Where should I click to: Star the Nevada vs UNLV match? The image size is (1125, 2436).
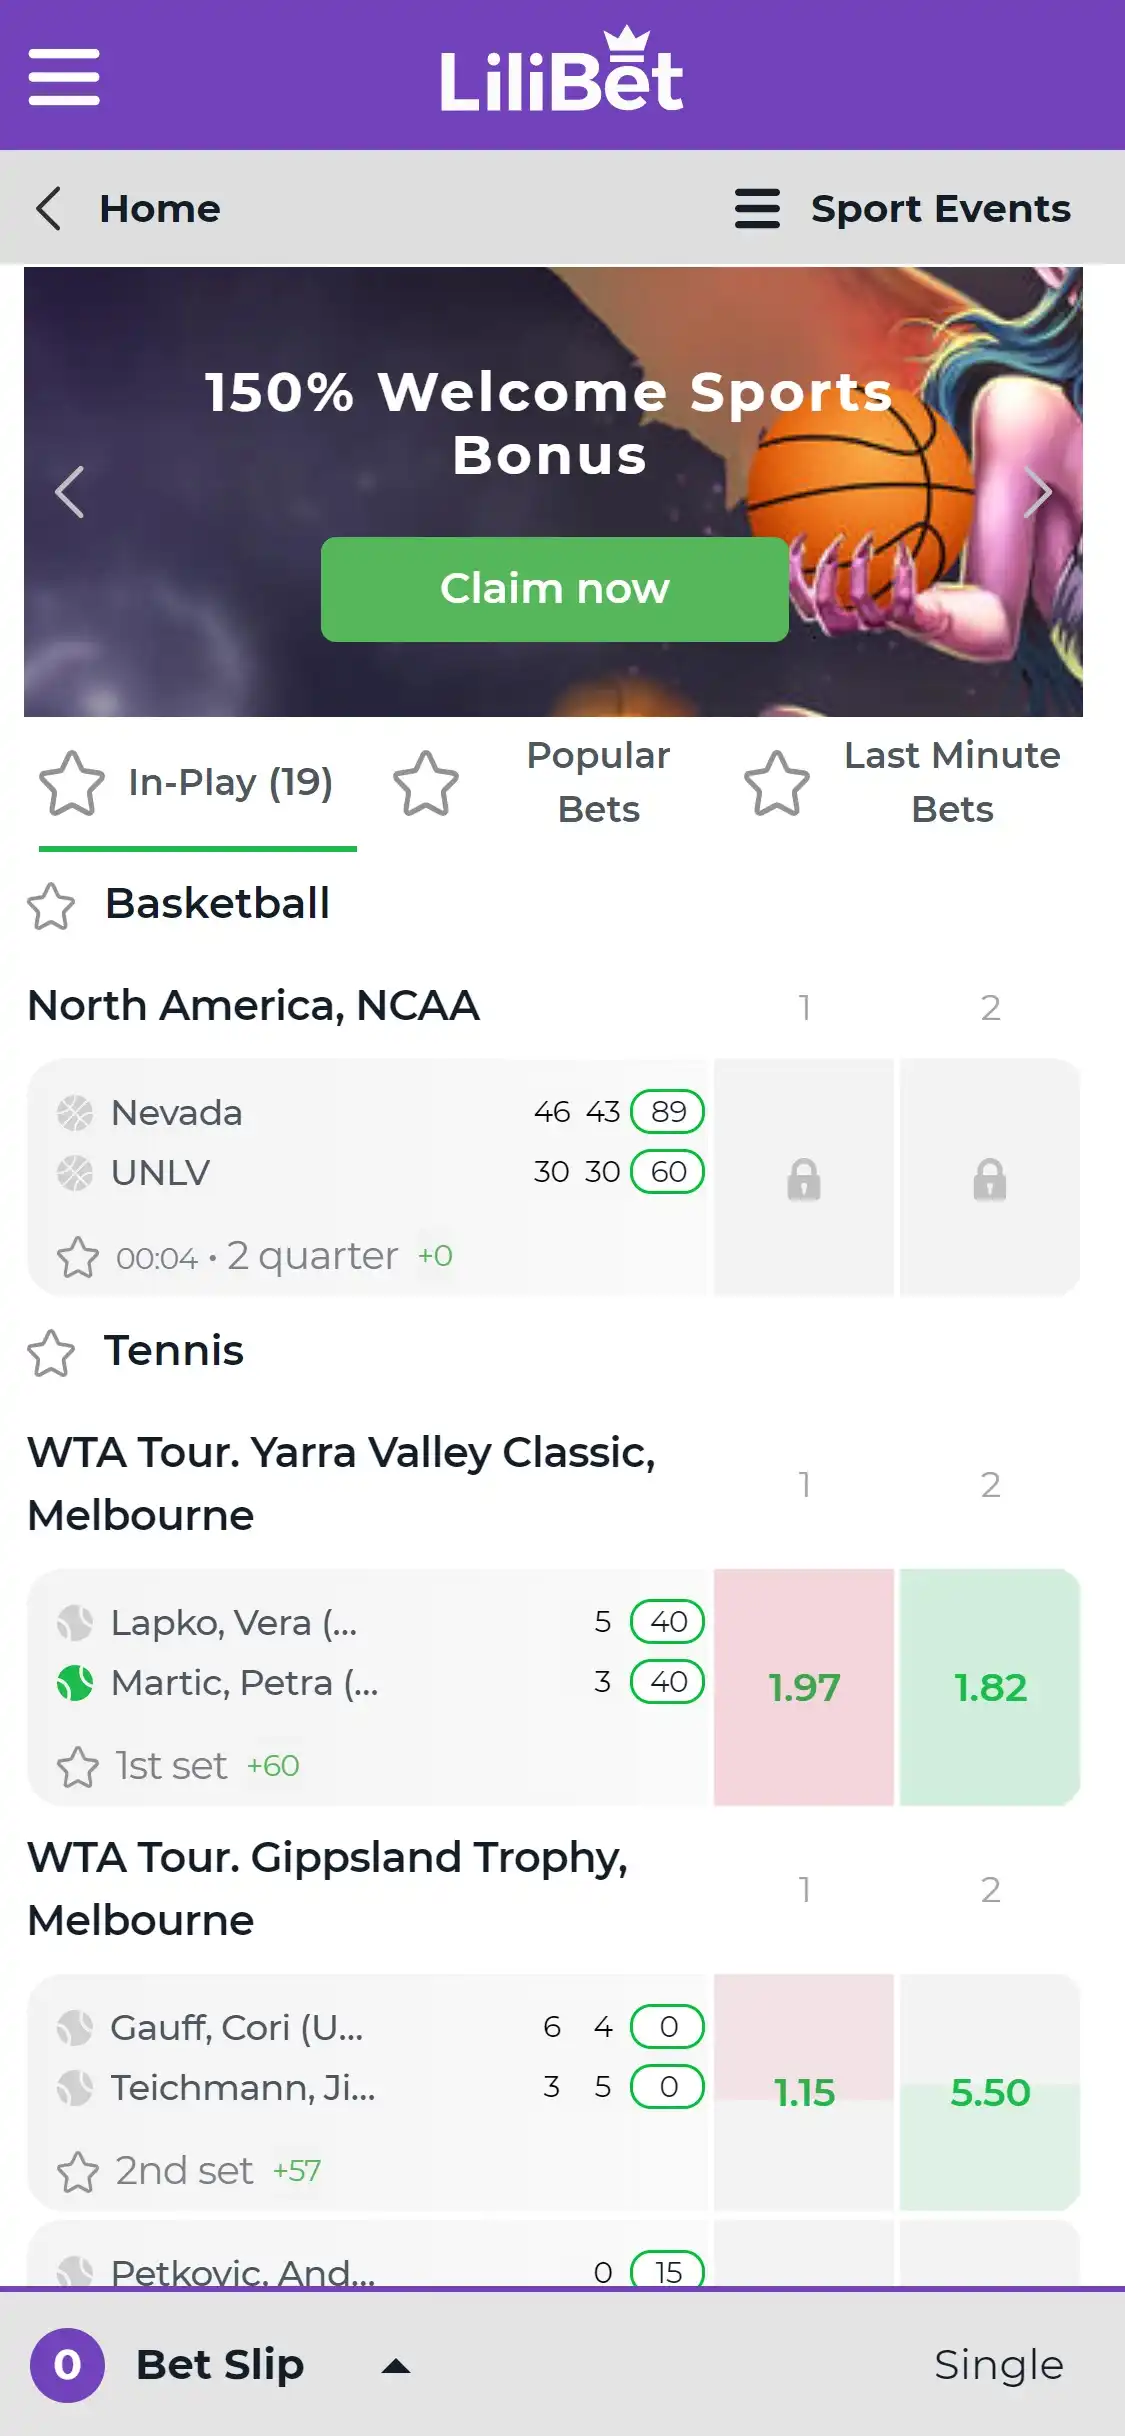[x=78, y=1257]
